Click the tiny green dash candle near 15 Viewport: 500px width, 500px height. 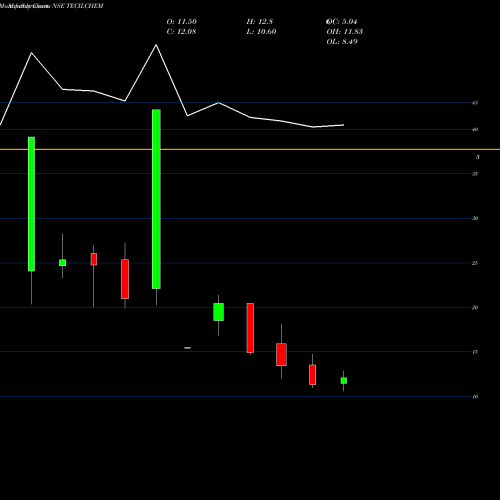click(187, 348)
